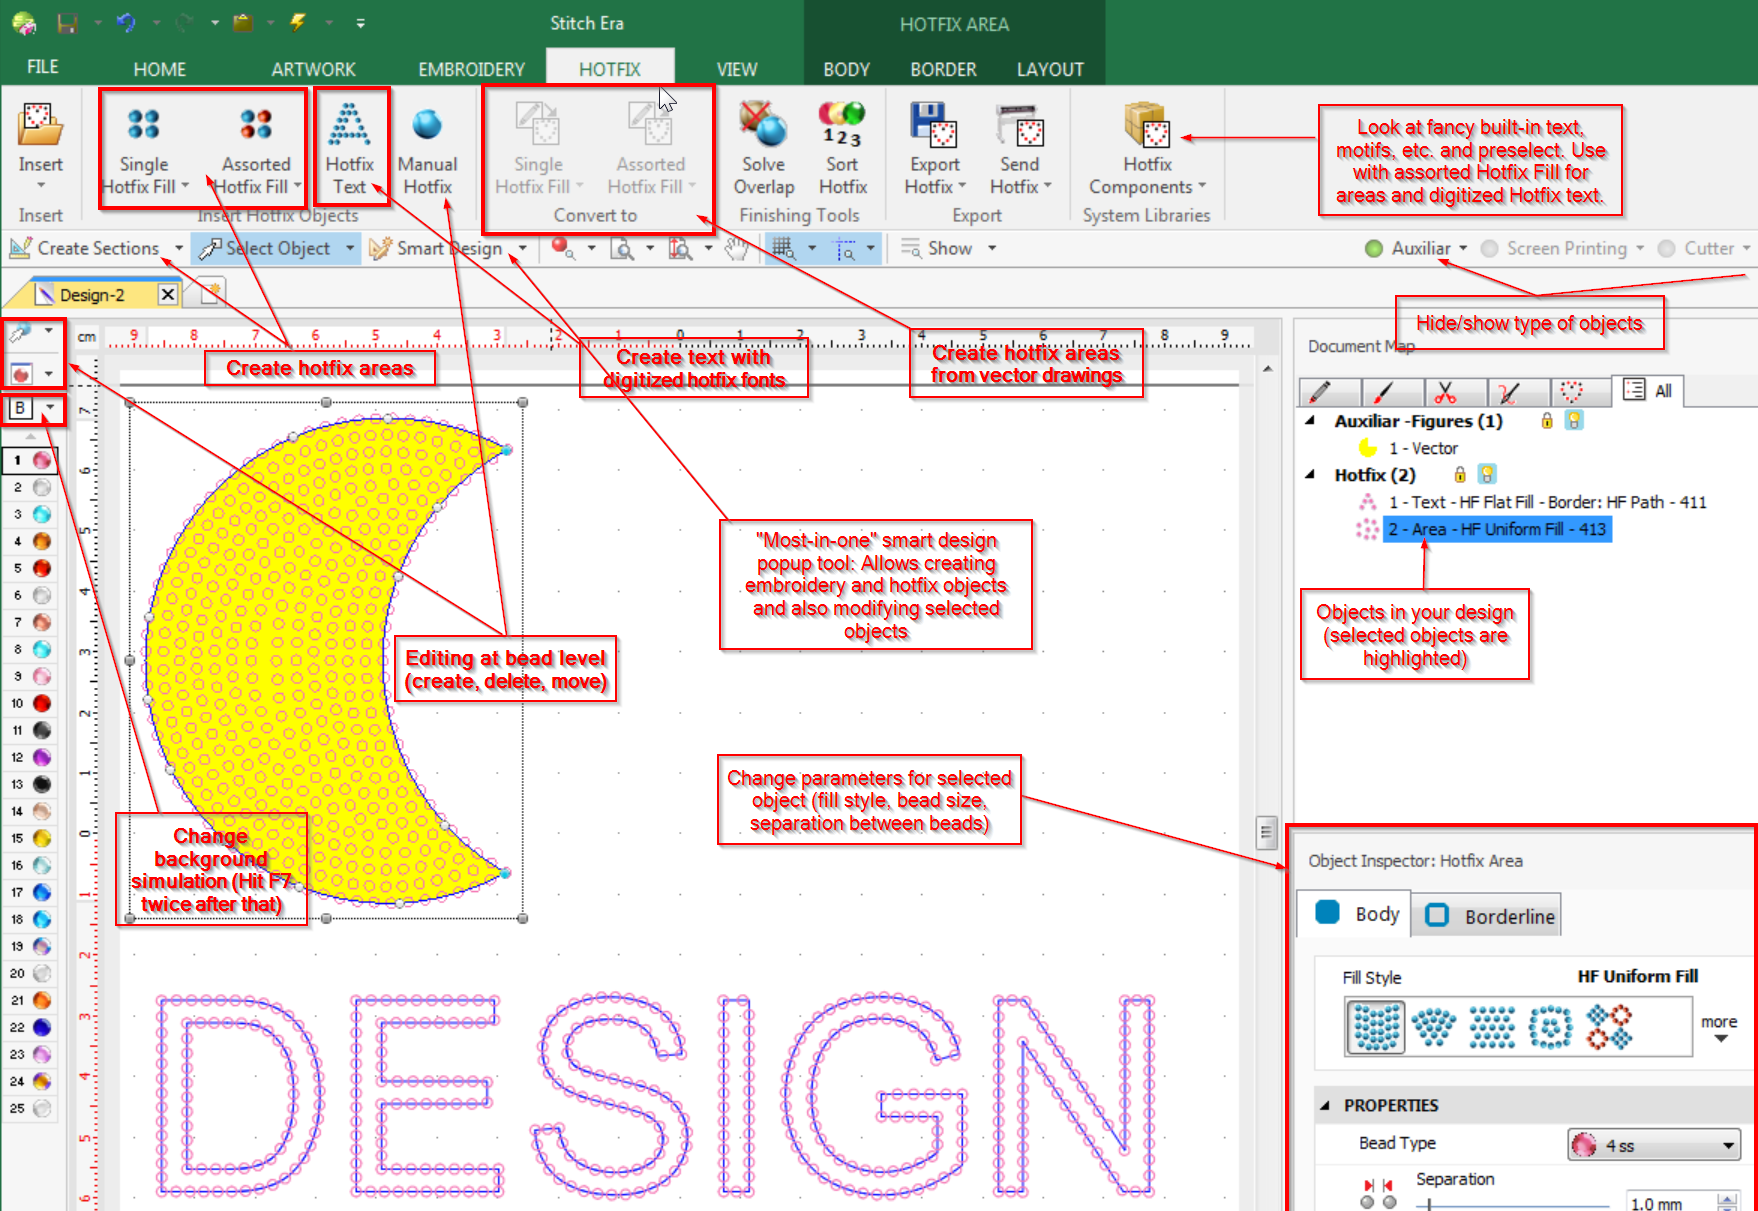Click the Solve Overlap finishing tool
1758x1211 pixels.
[763, 150]
